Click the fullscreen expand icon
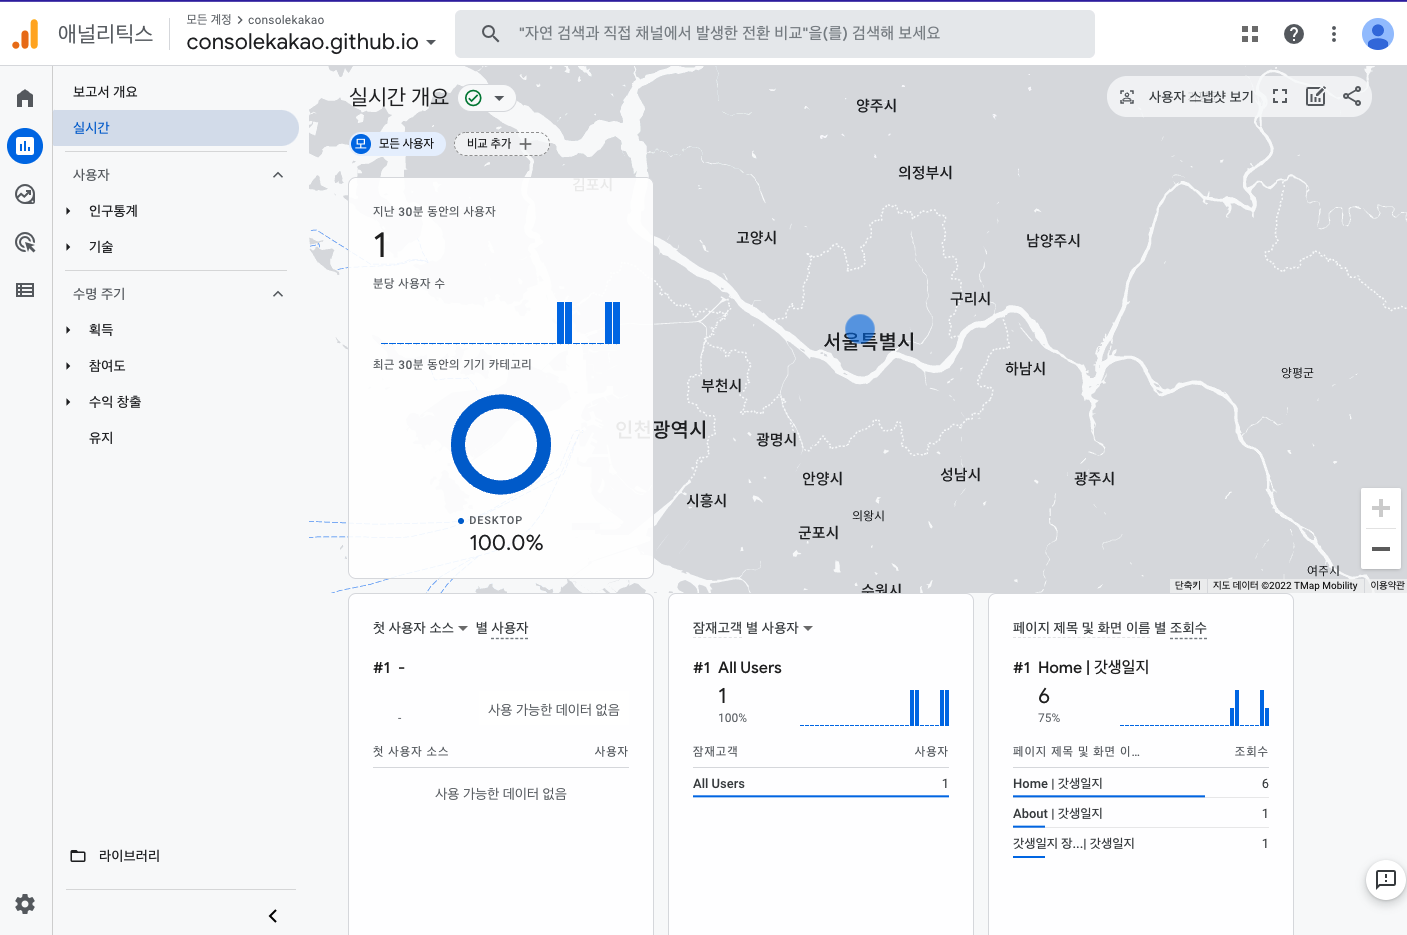Screen dimensions: 1407x935 point(1280,96)
